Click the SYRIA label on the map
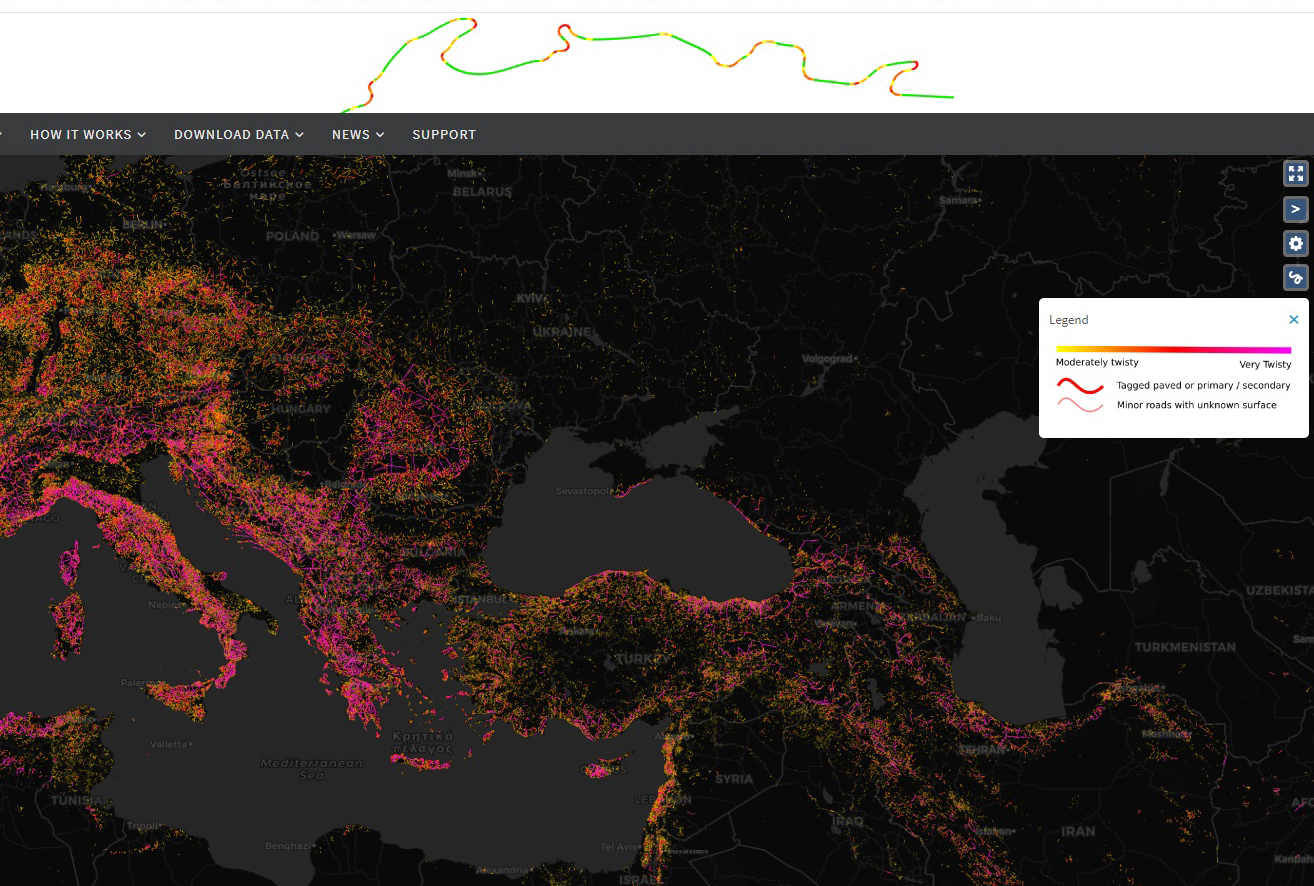Screen dimensions: 1314x886 pyautogui.click(x=734, y=779)
